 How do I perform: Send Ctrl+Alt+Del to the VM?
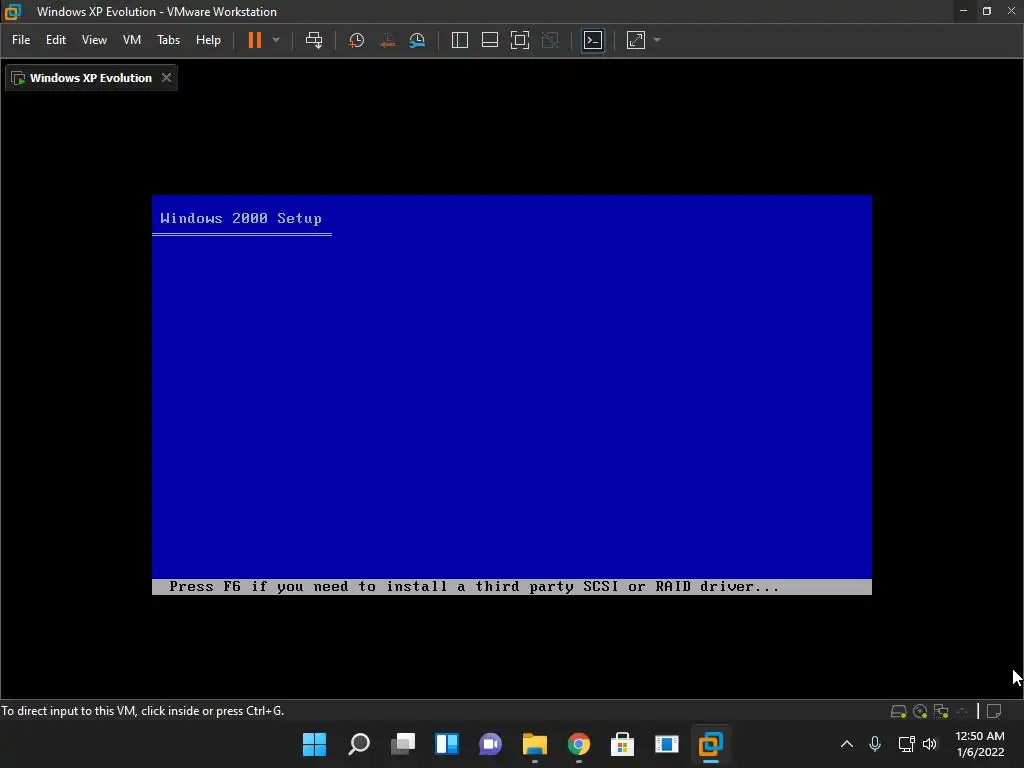point(314,40)
